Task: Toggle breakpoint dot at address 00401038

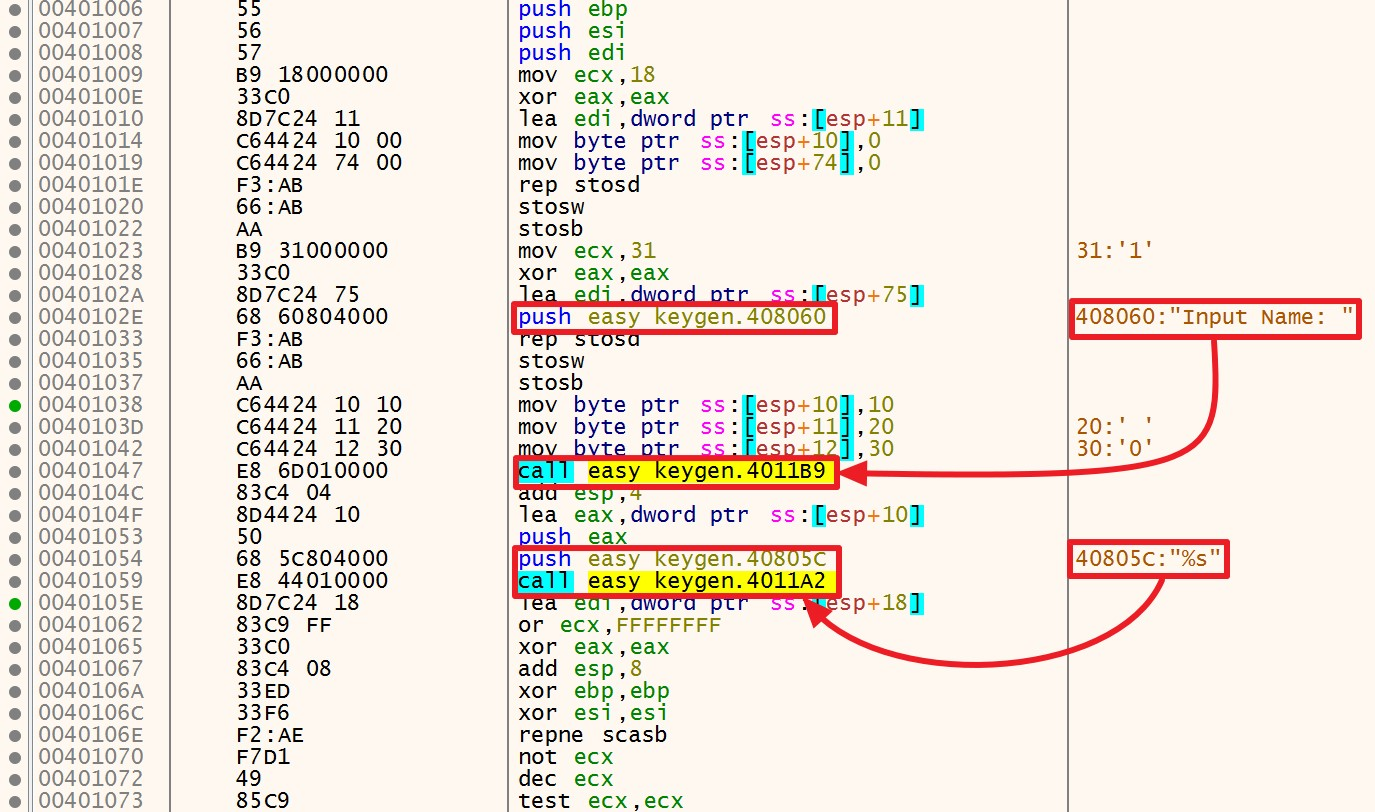Action: 14,405
